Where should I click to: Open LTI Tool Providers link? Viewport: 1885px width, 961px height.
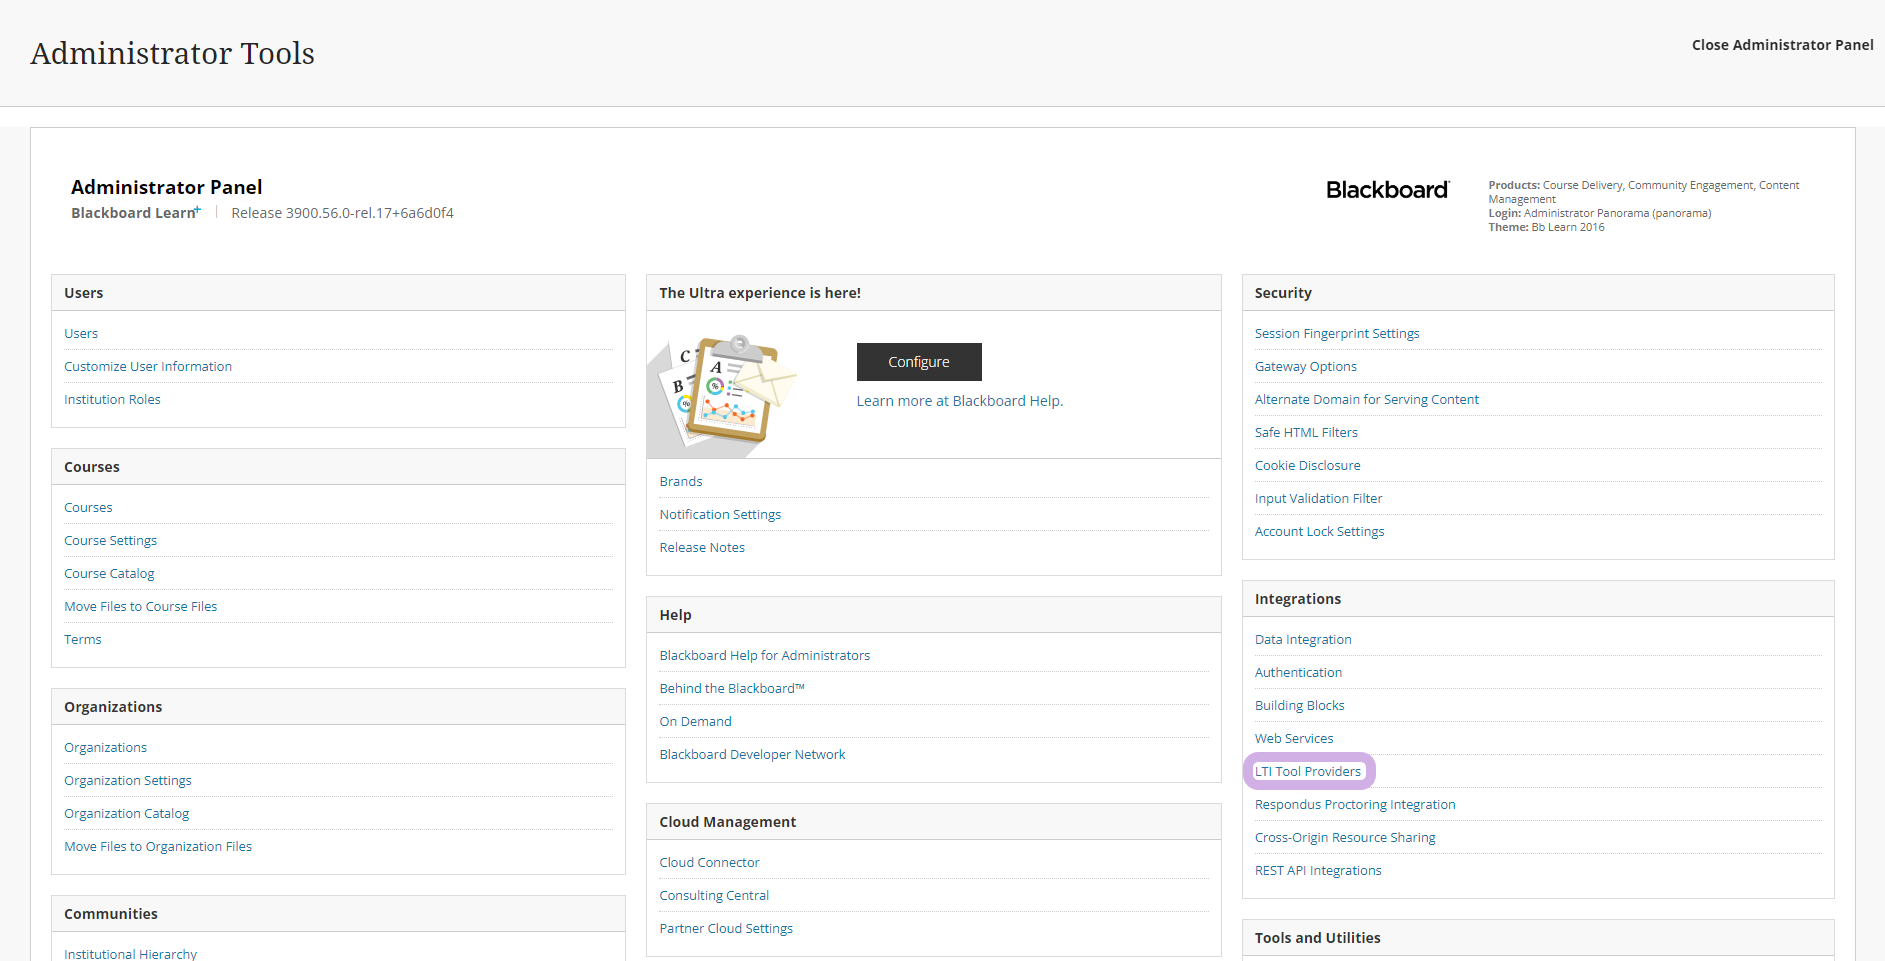tap(1307, 772)
